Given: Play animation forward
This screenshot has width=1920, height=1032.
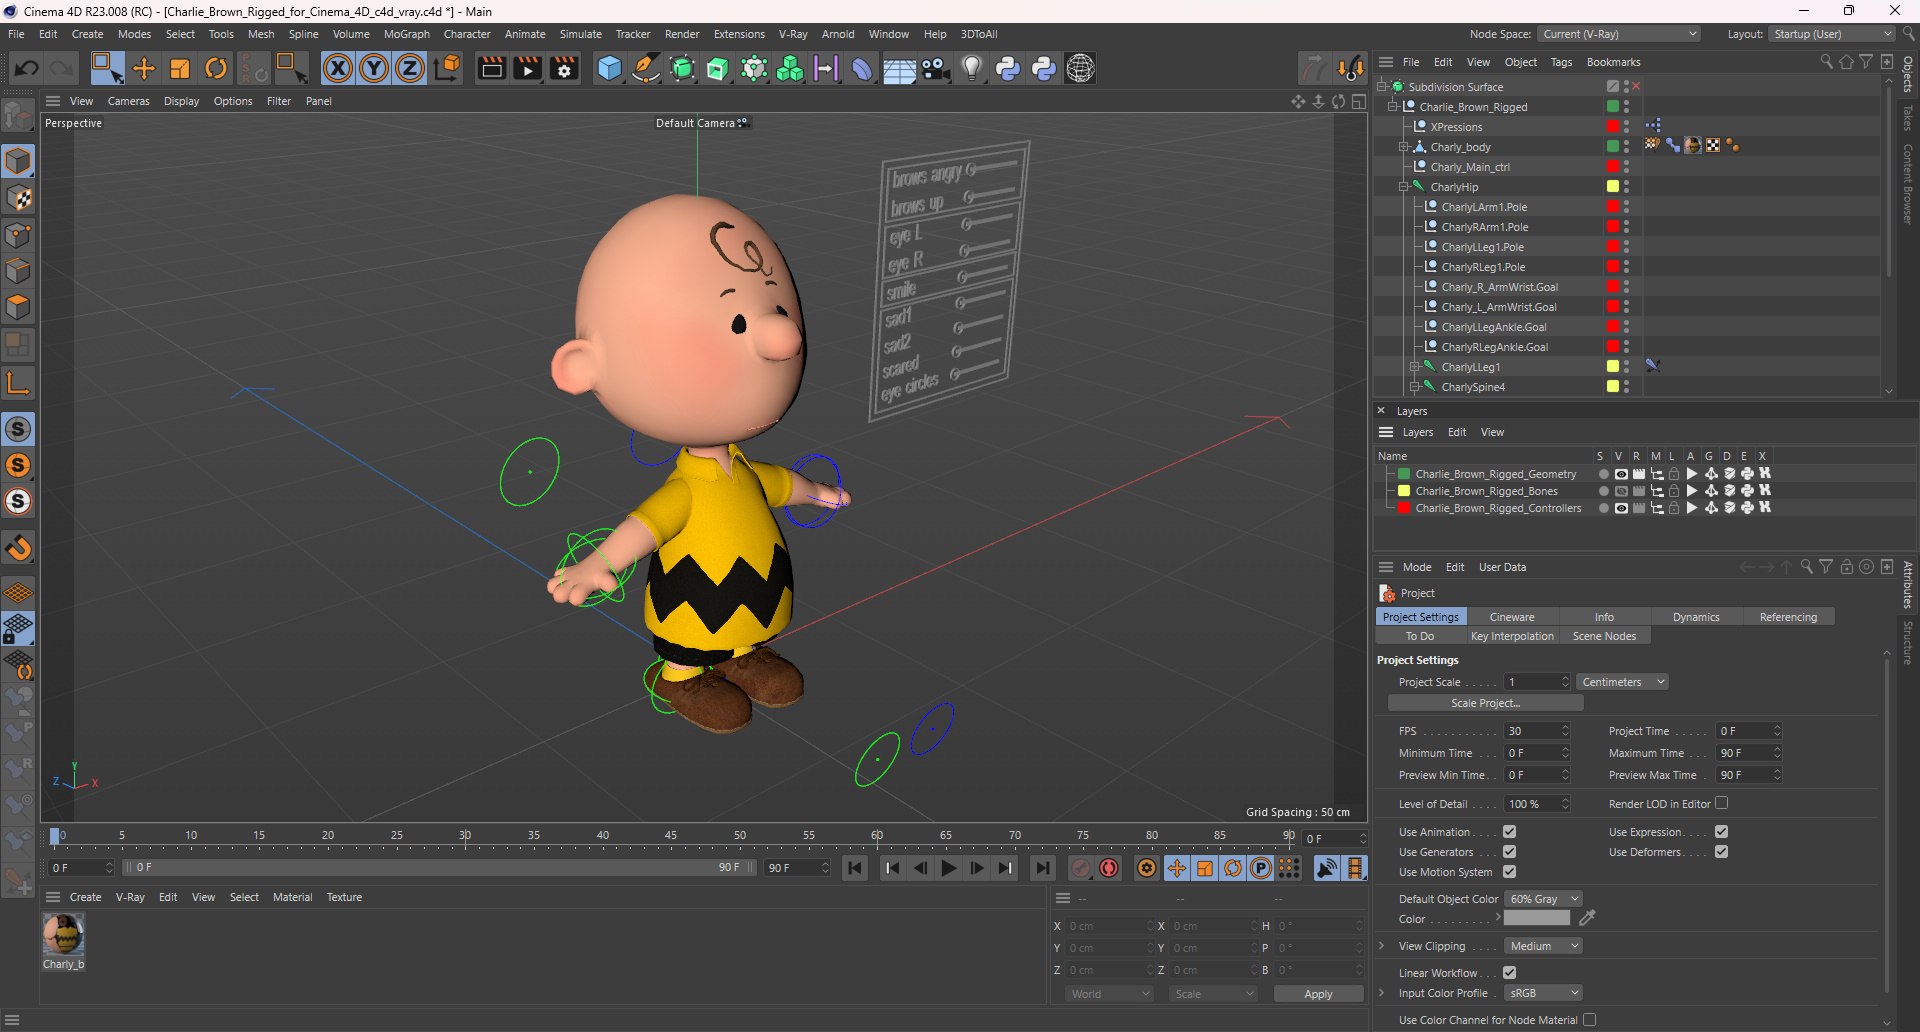Looking at the screenshot, I should pyautogui.click(x=949, y=868).
